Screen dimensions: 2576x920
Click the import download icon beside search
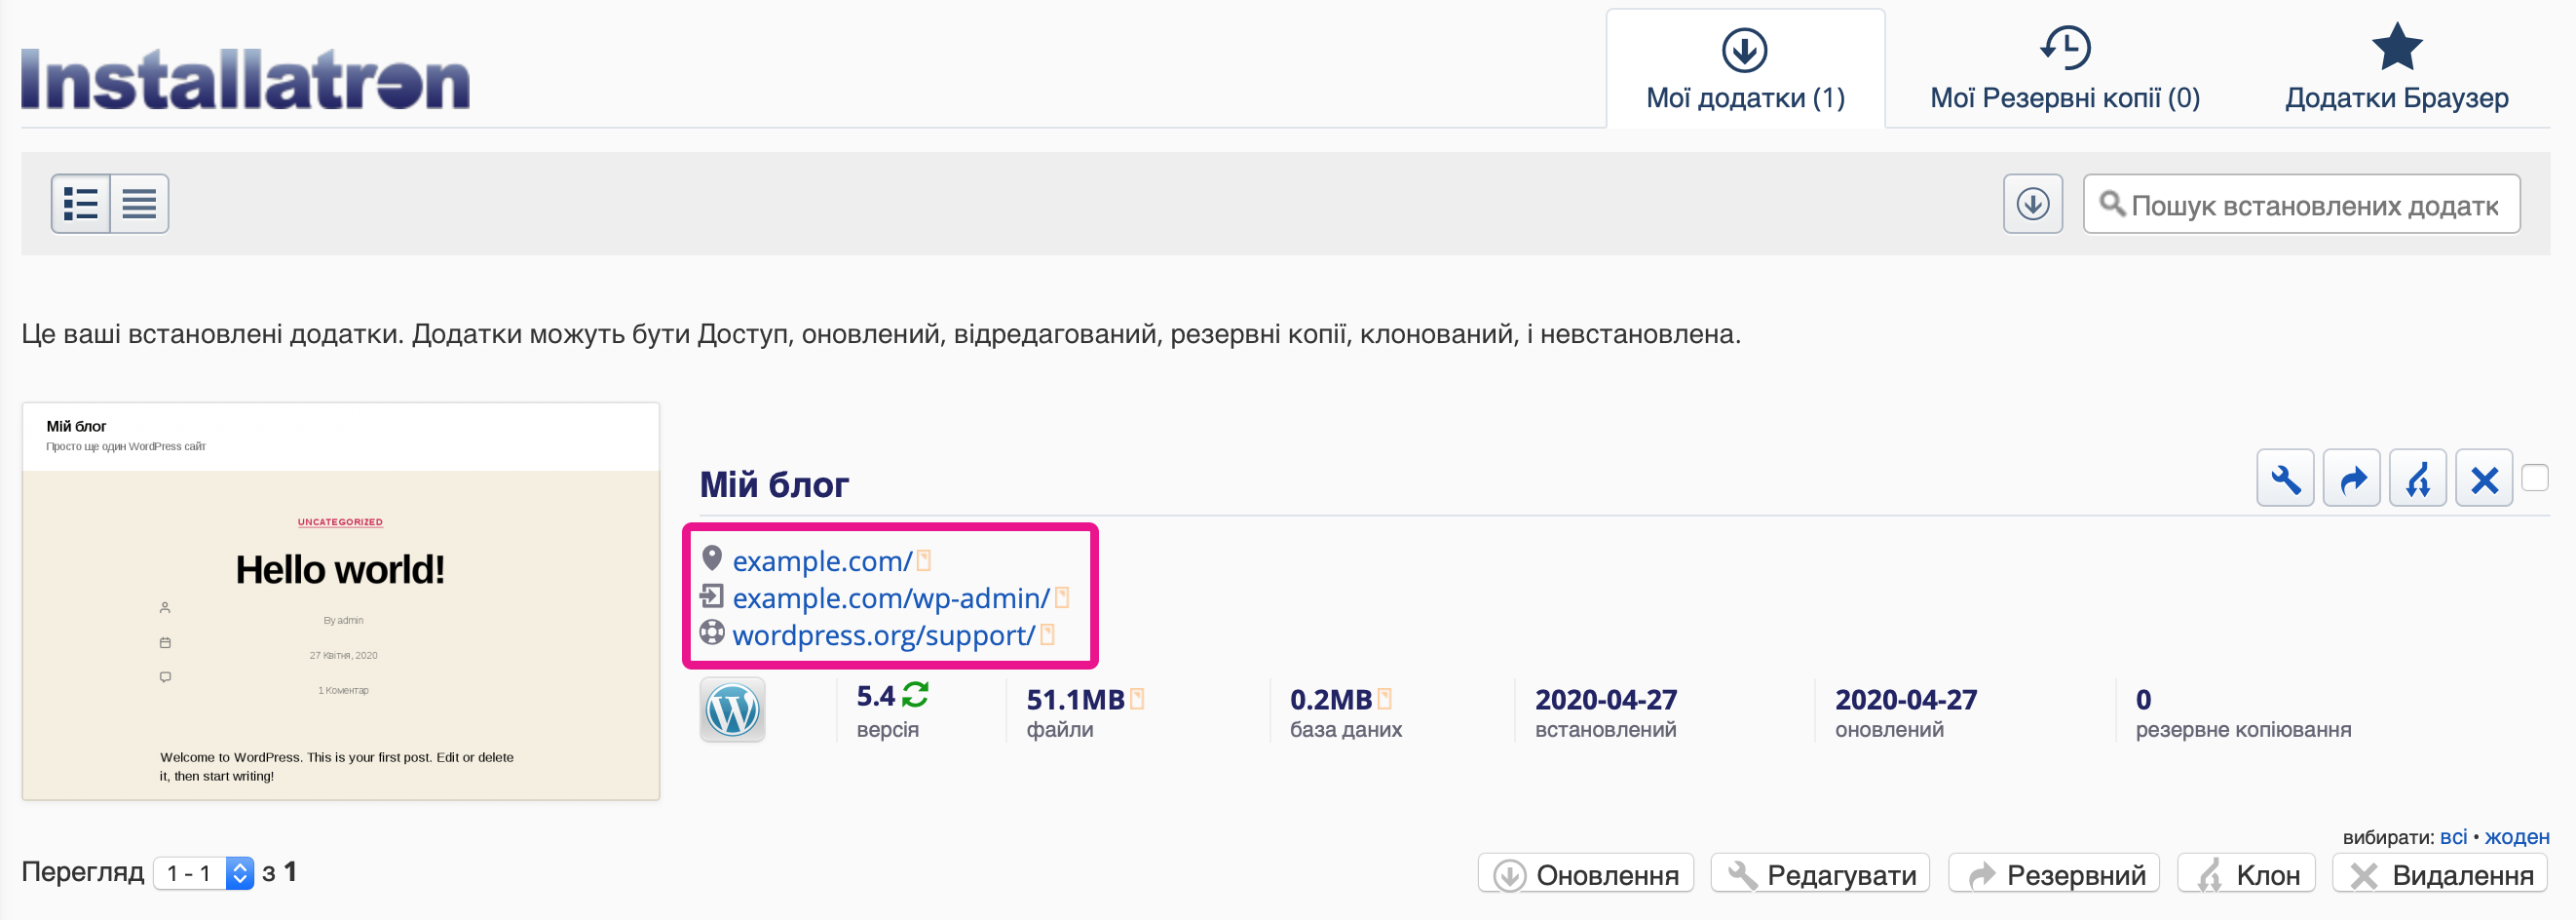(2032, 204)
